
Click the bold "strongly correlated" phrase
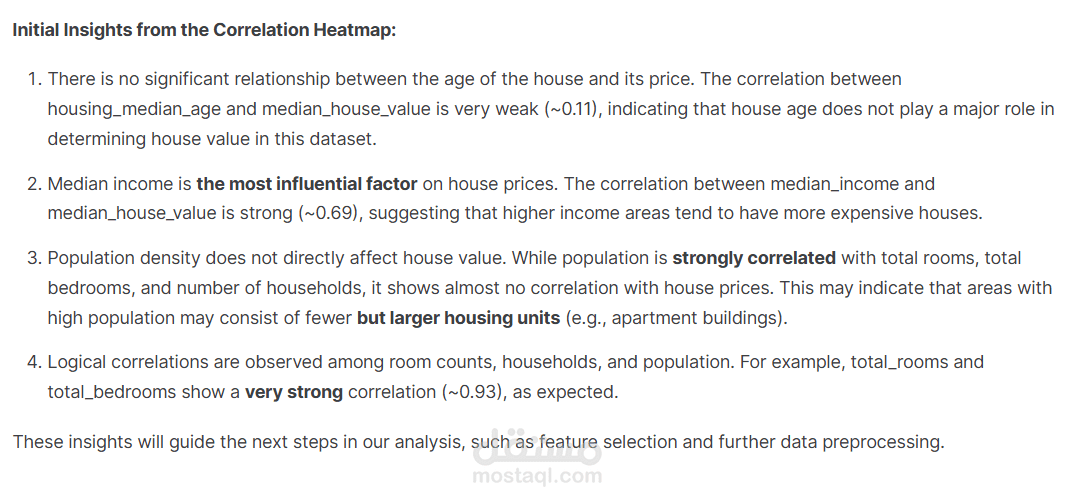[x=754, y=258]
